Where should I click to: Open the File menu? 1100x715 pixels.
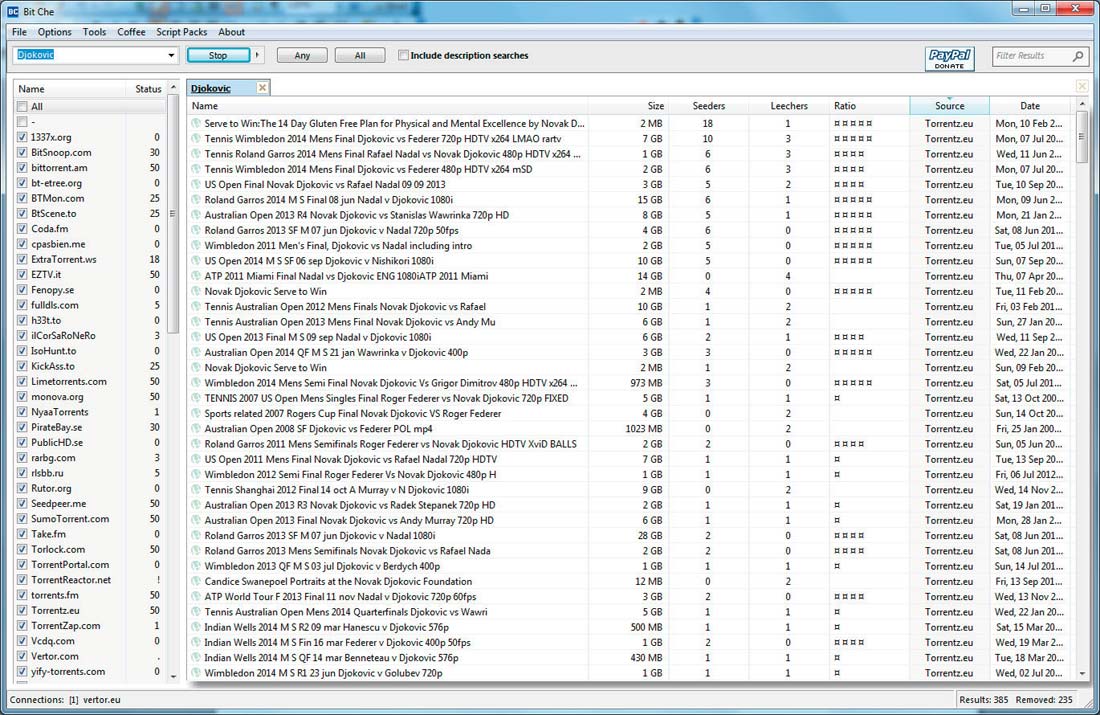pyautogui.click(x=20, y=32)
